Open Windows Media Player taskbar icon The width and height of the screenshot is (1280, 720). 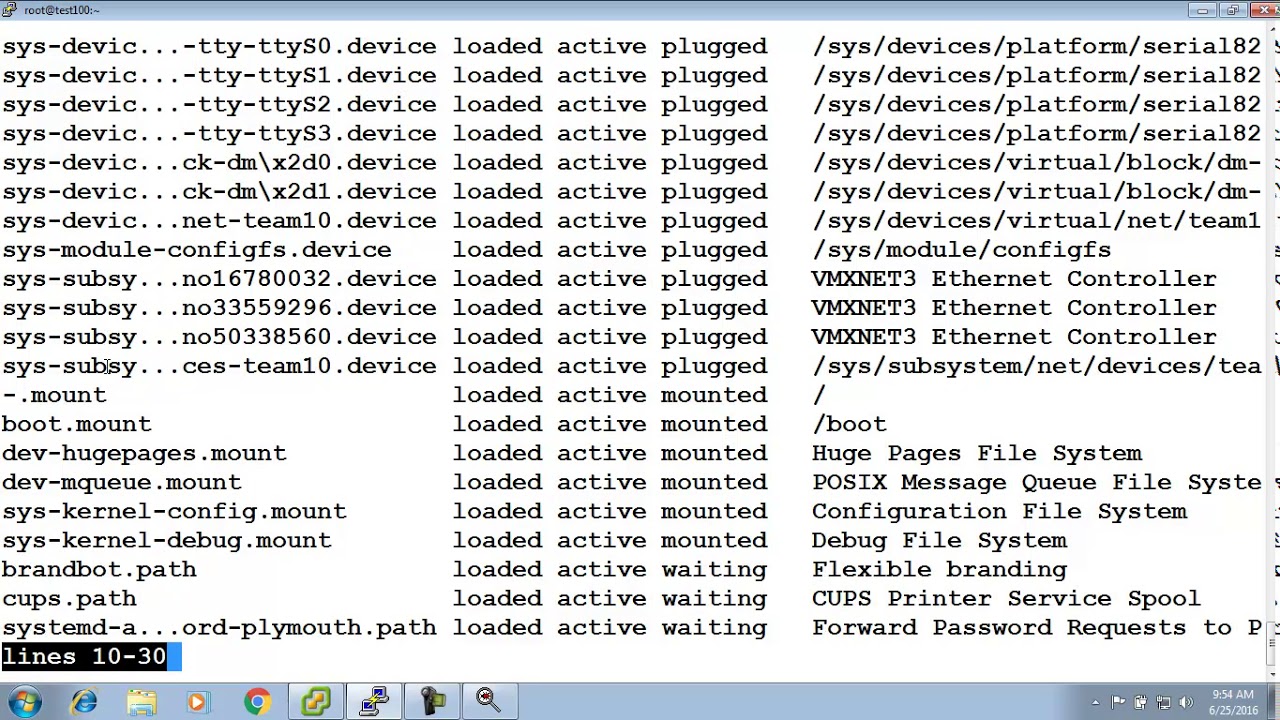click(198, 702)
